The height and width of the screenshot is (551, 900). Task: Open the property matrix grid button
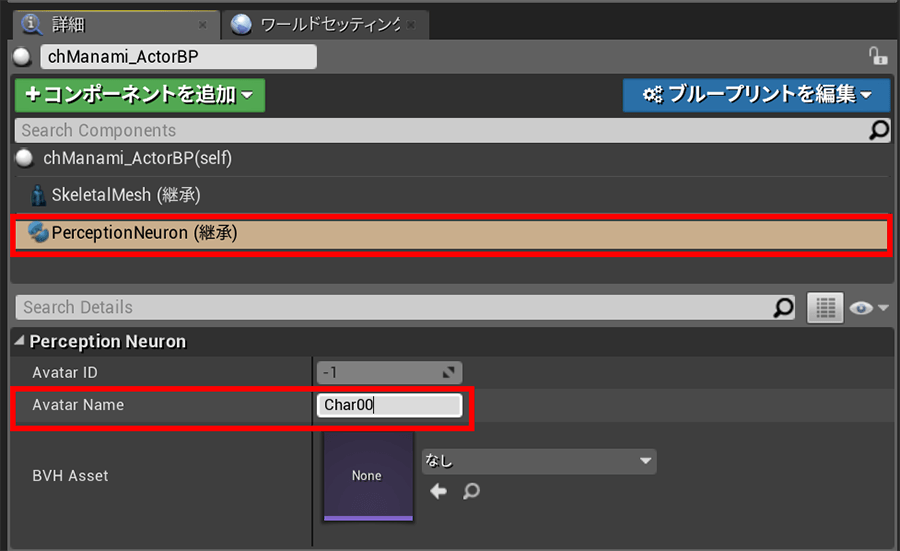(x=825, y=308)
